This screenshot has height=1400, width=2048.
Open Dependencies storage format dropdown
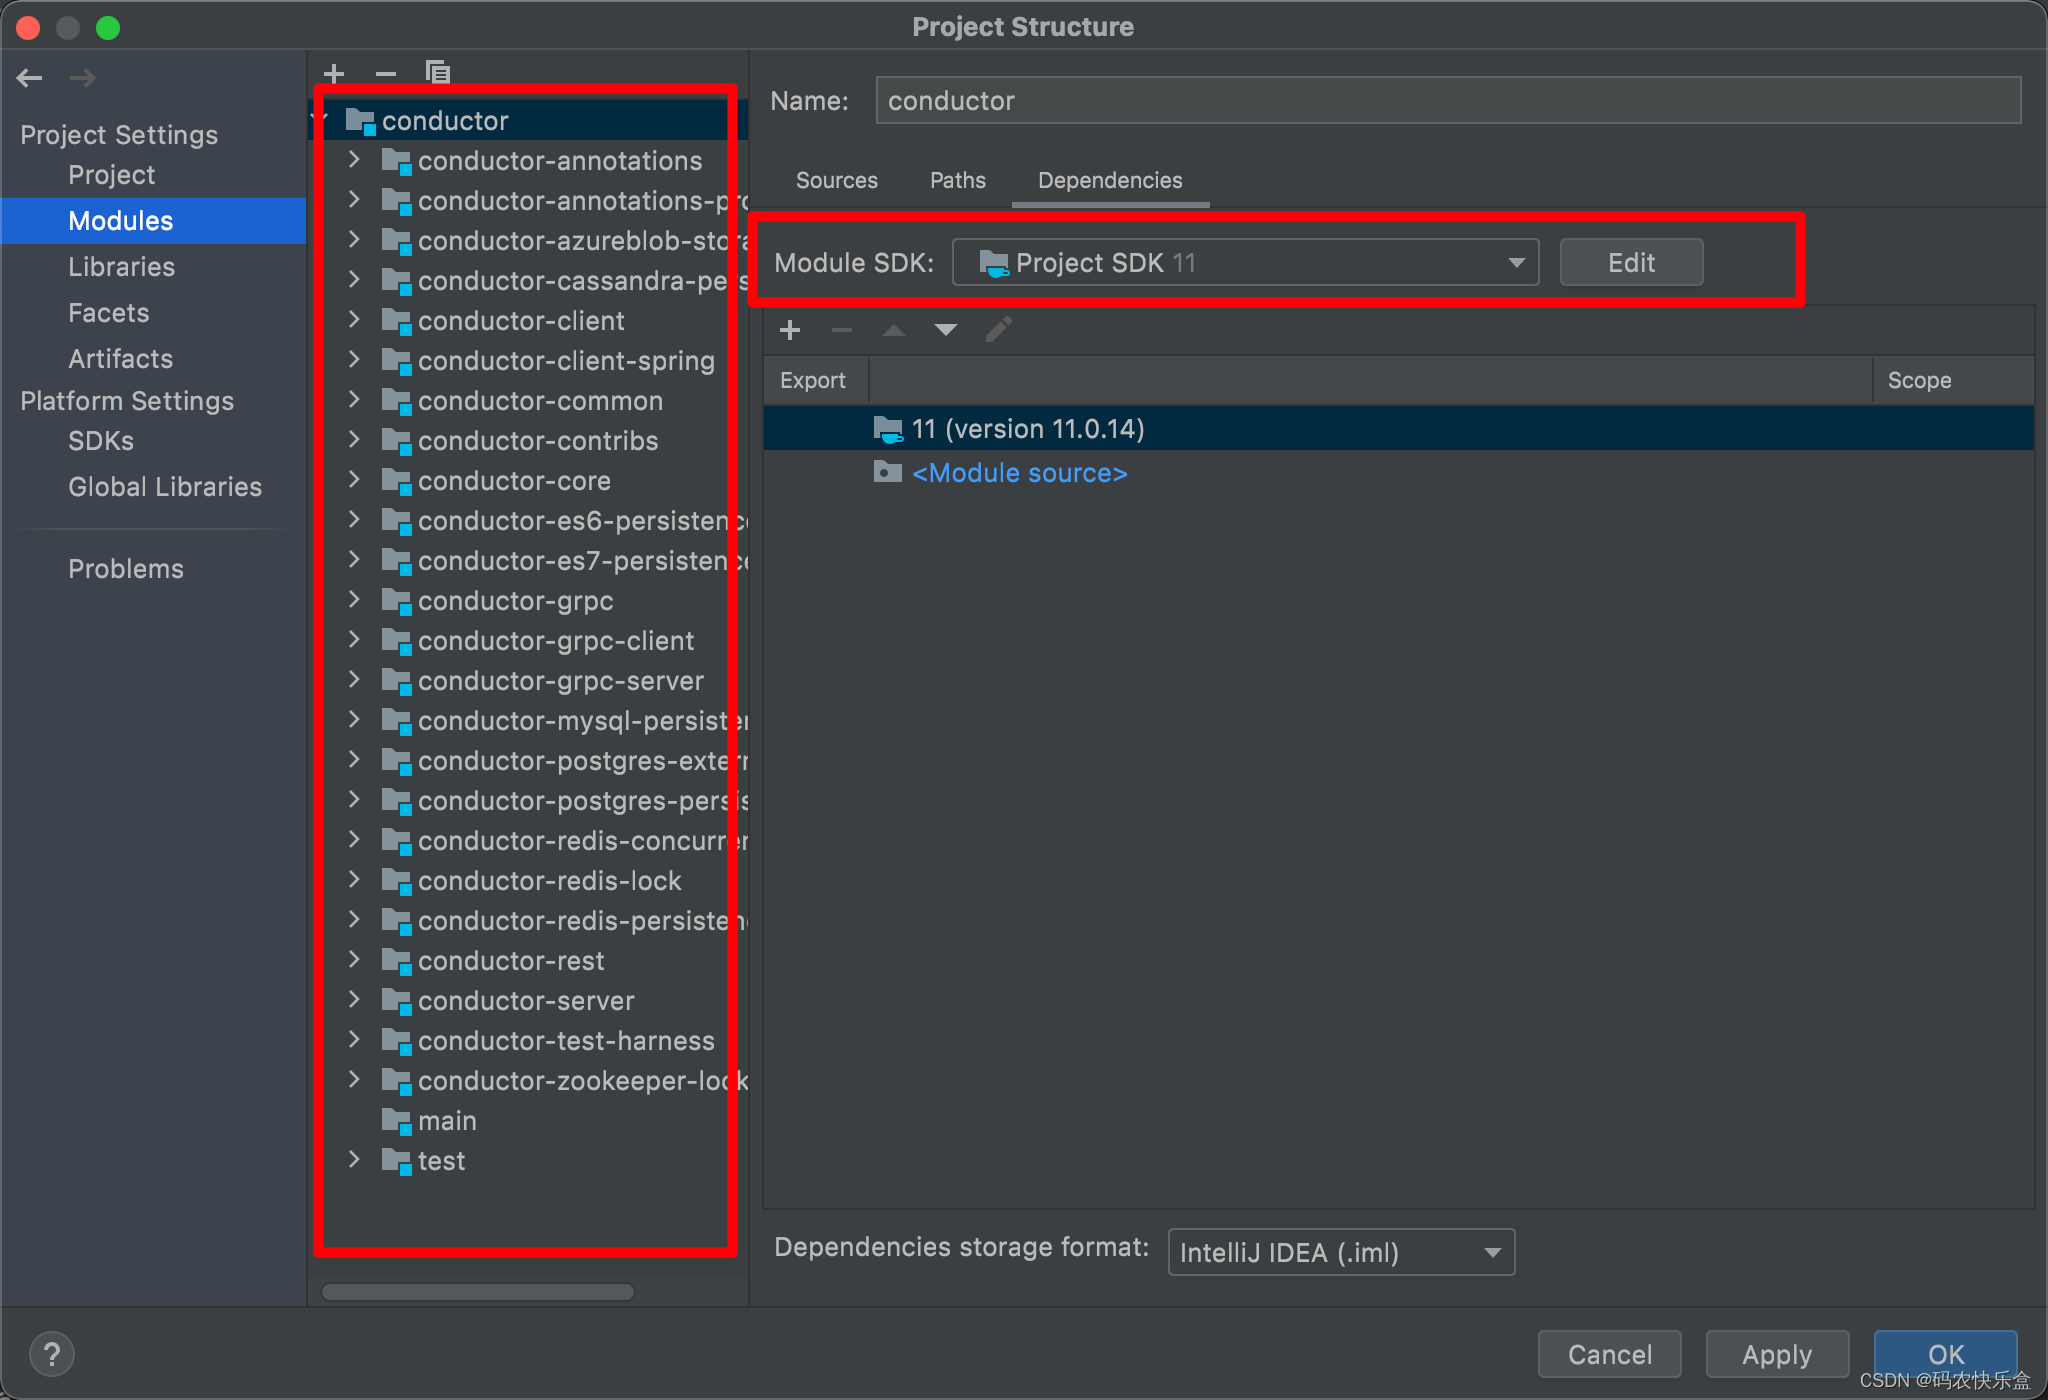[1341, 1252]
